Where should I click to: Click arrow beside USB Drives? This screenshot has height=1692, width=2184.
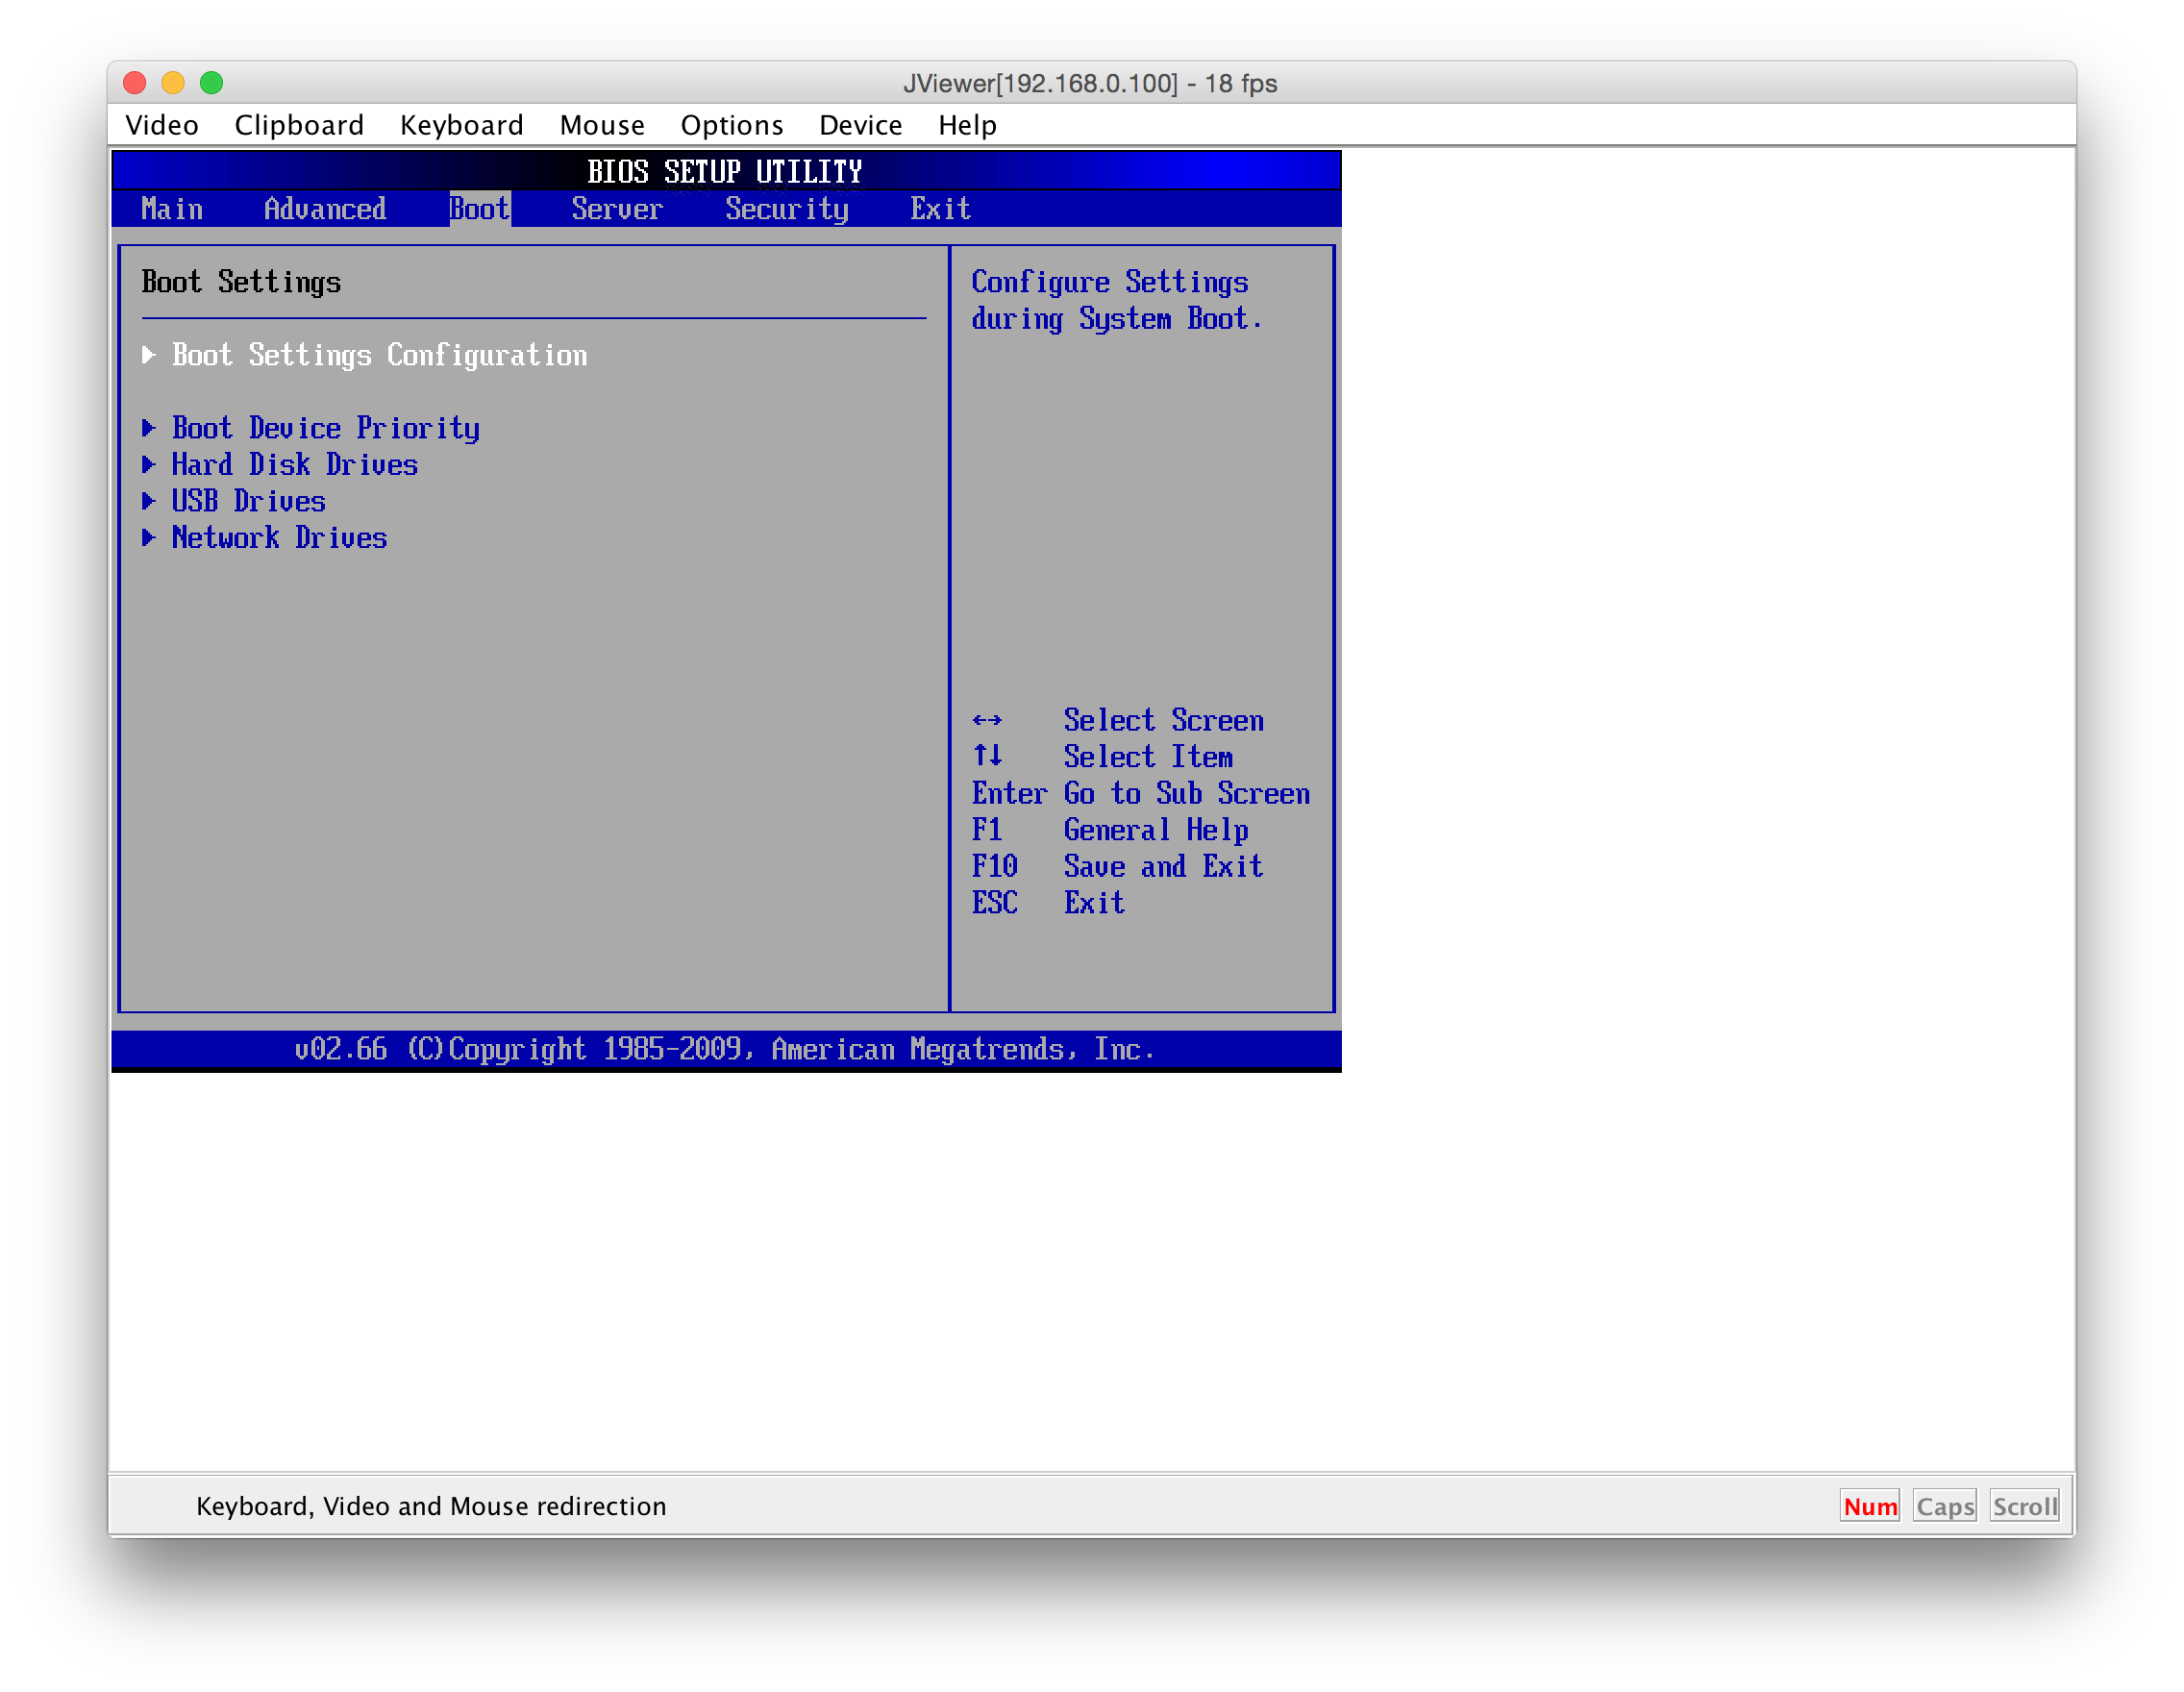point(149,501)
